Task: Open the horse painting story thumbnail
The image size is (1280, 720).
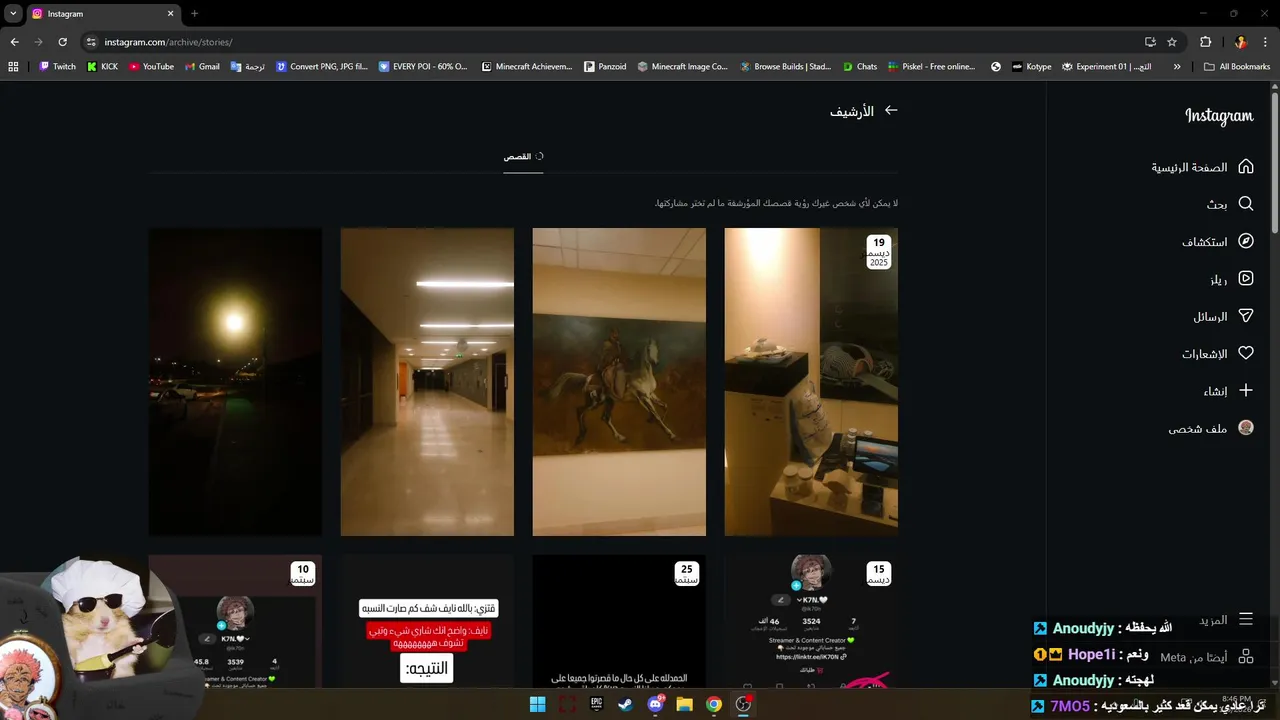Action: tap(619, 382)
